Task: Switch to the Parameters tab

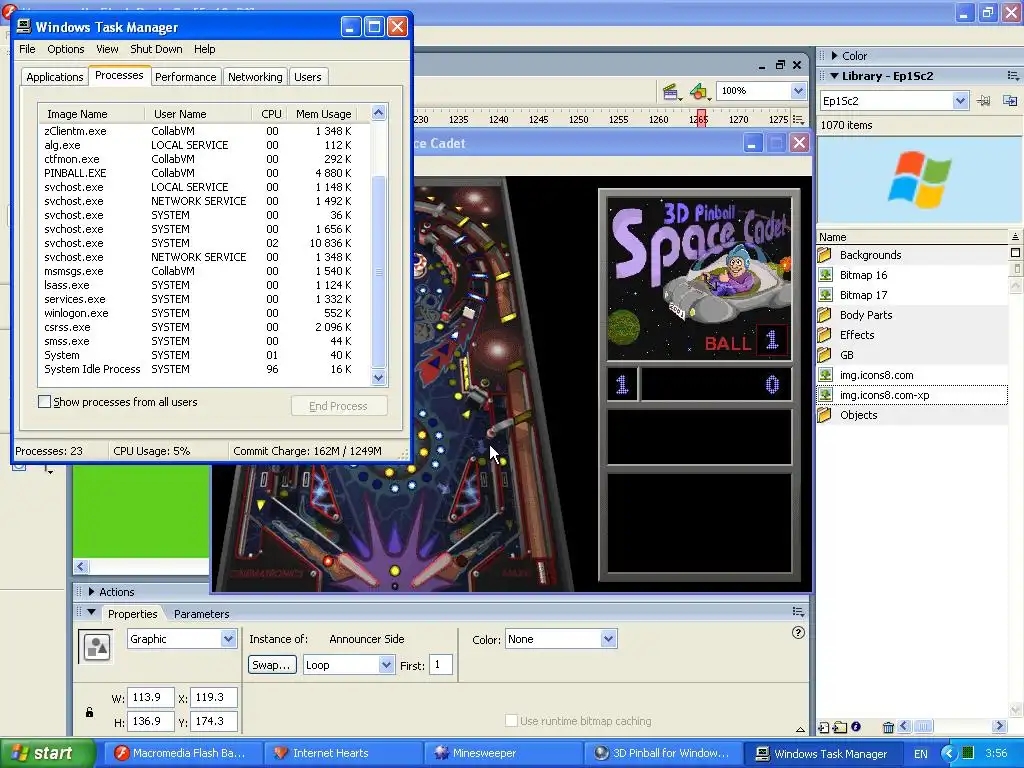Action: click(201, 614)
